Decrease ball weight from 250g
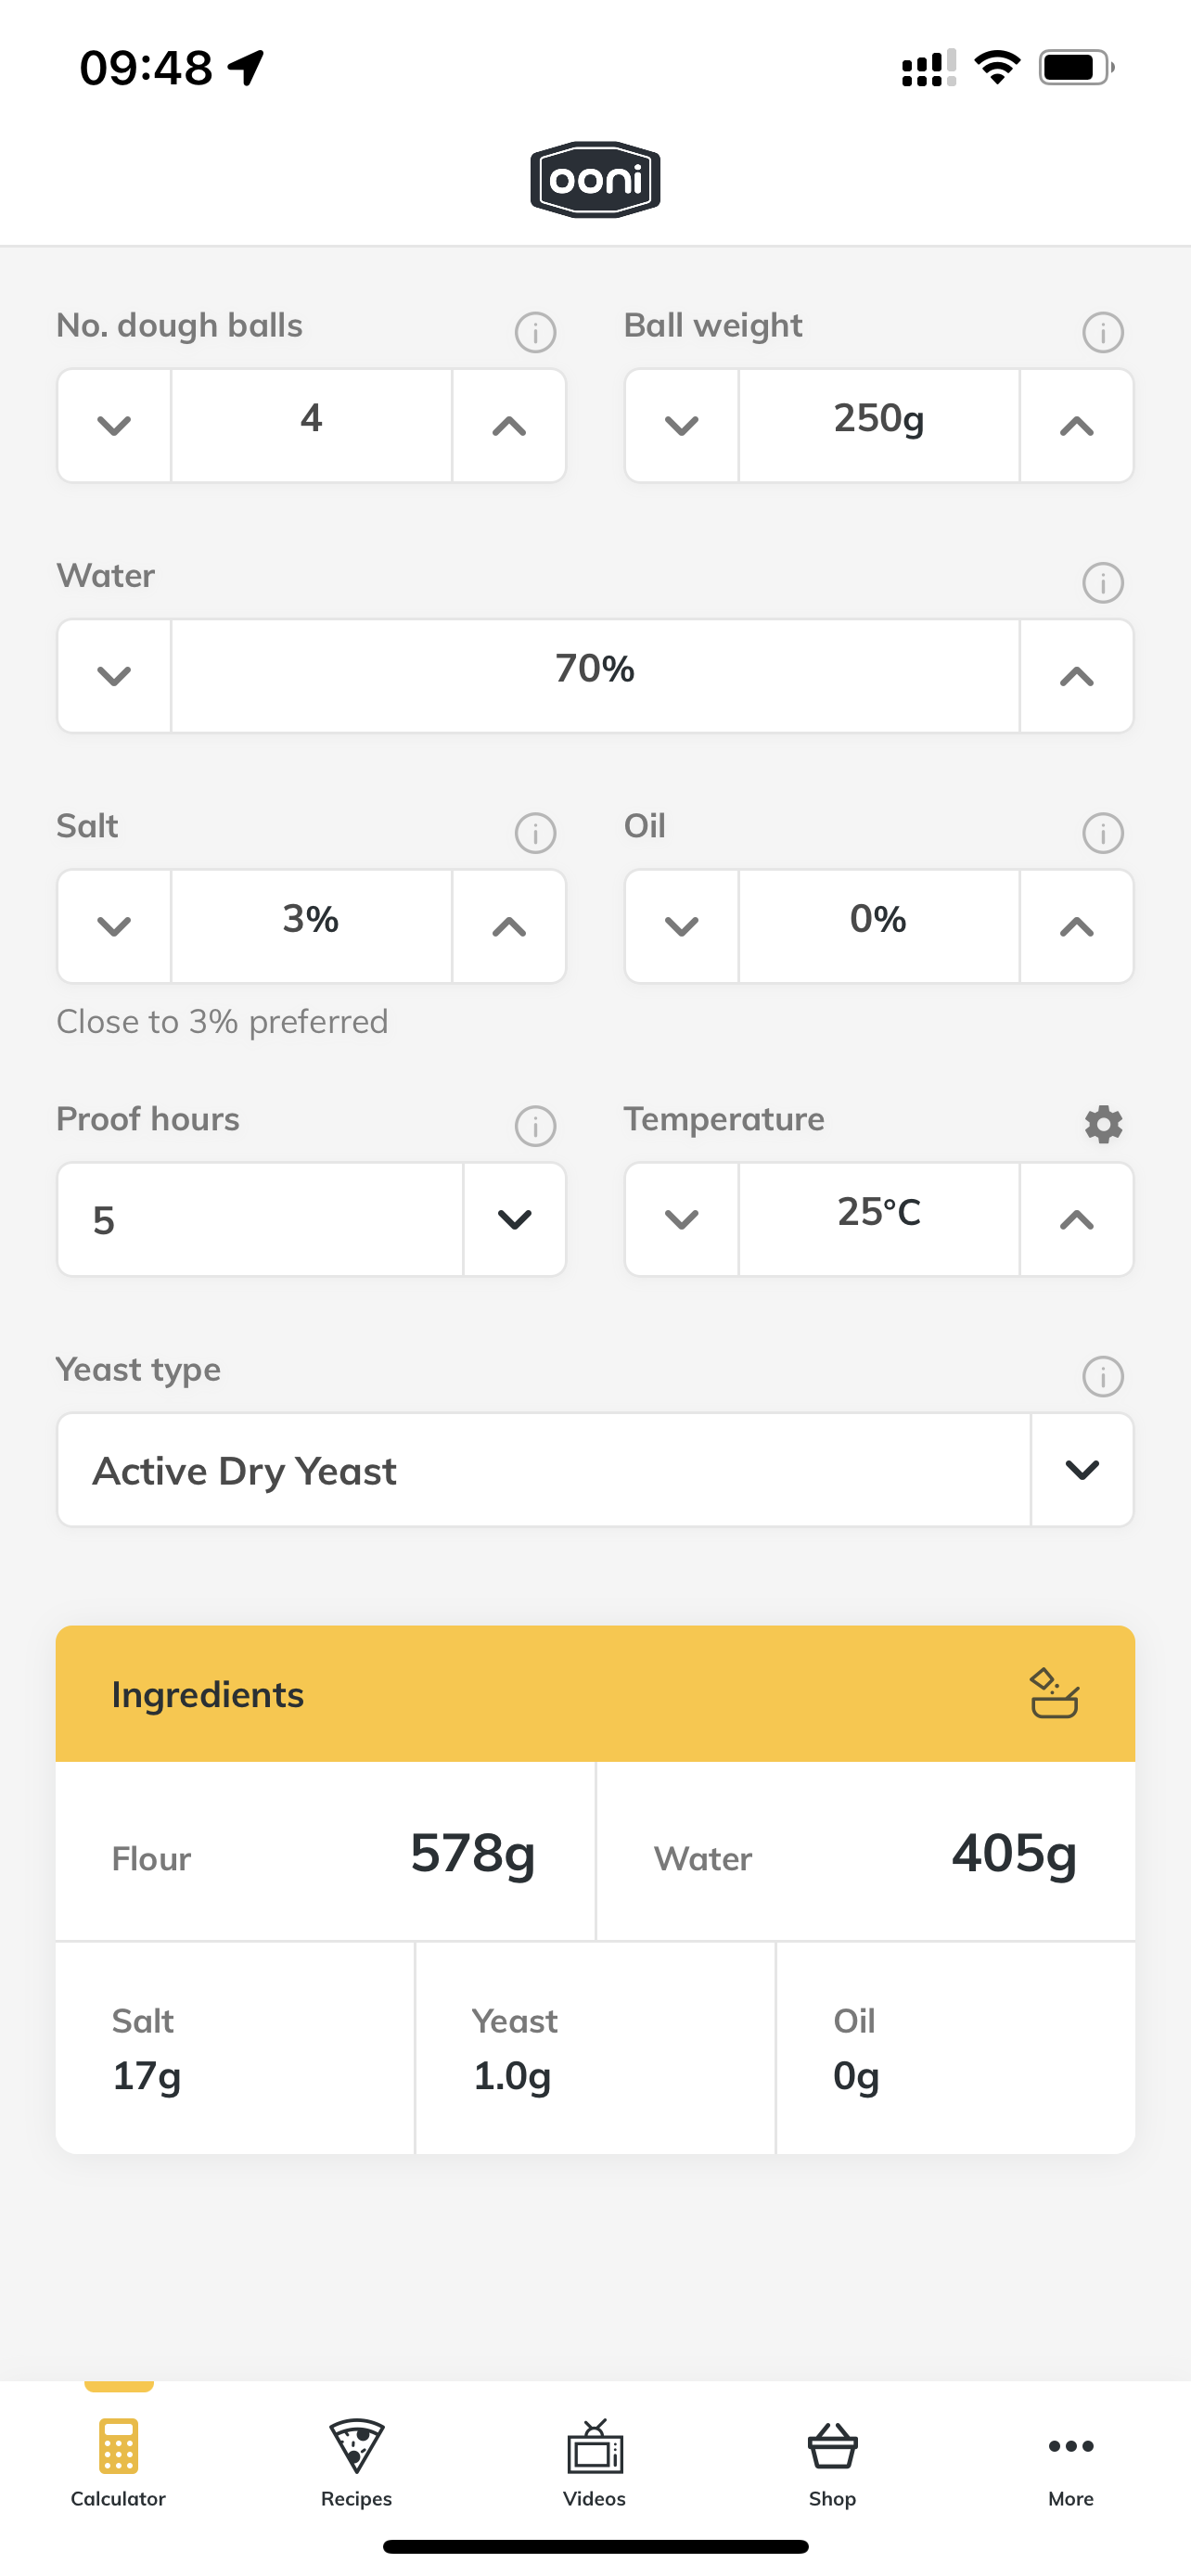This screenshot has width=1191, height=2576. tap(682, 426)
